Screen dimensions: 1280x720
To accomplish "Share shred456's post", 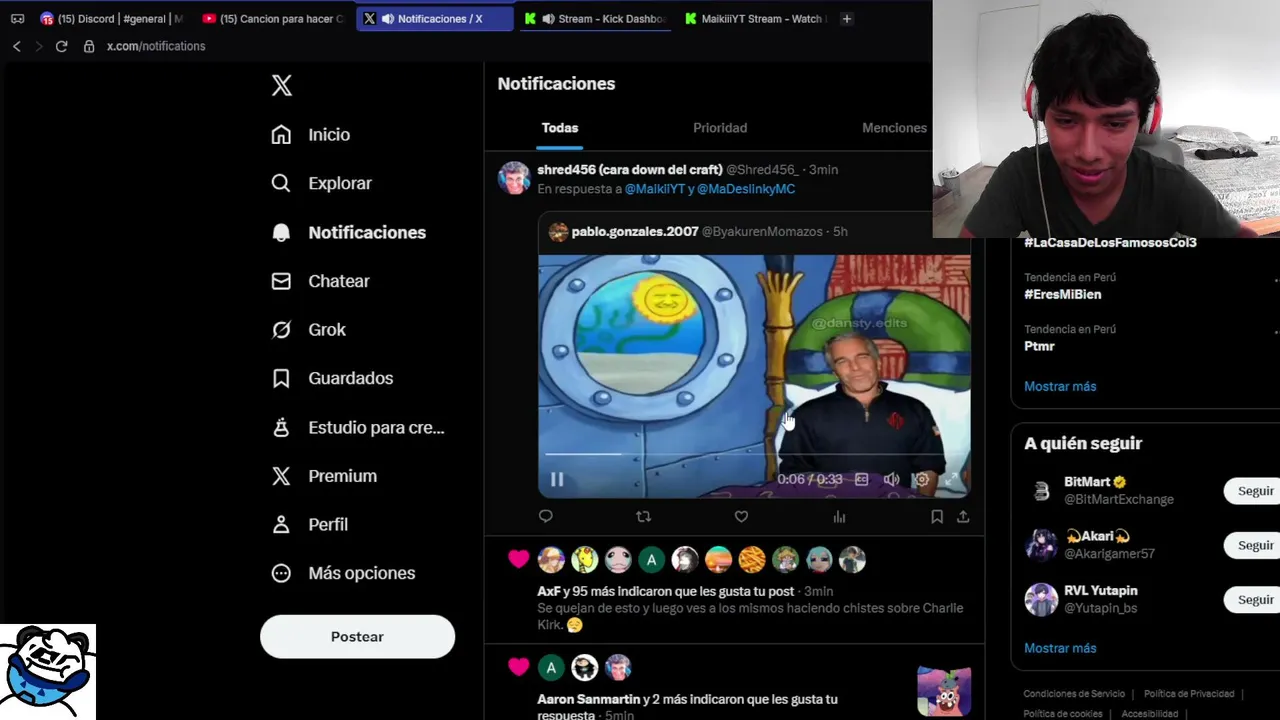I will (963, 517).
